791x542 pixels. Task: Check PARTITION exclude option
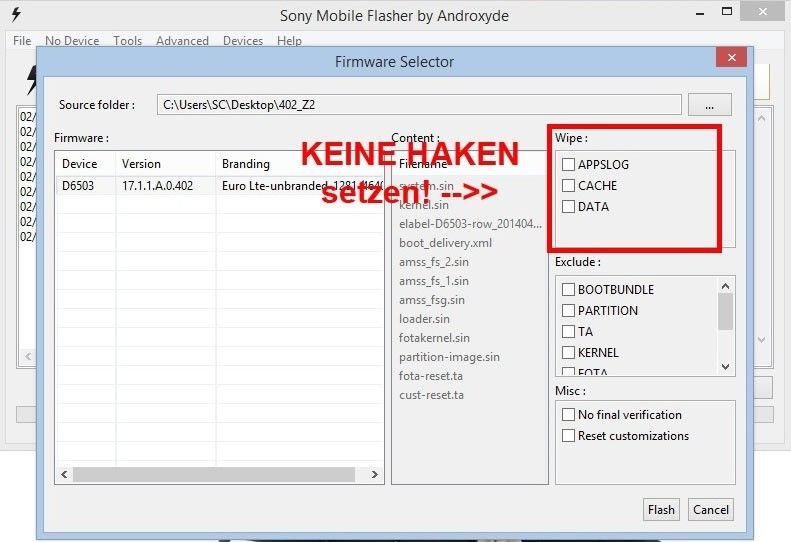pyautogui.click(x=569, y=310)
